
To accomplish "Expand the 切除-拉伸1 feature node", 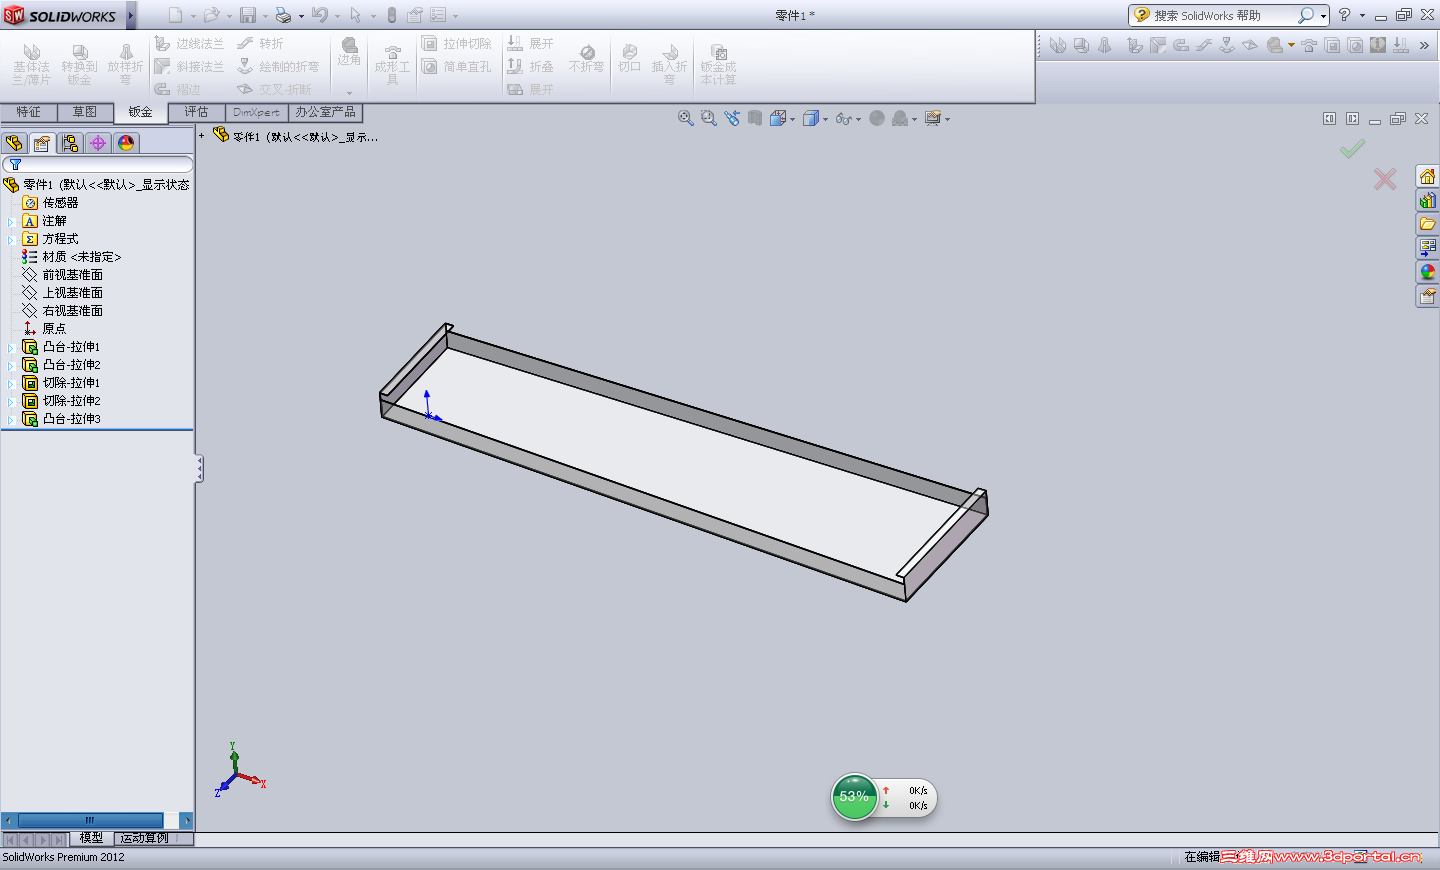I will point(11,383).
